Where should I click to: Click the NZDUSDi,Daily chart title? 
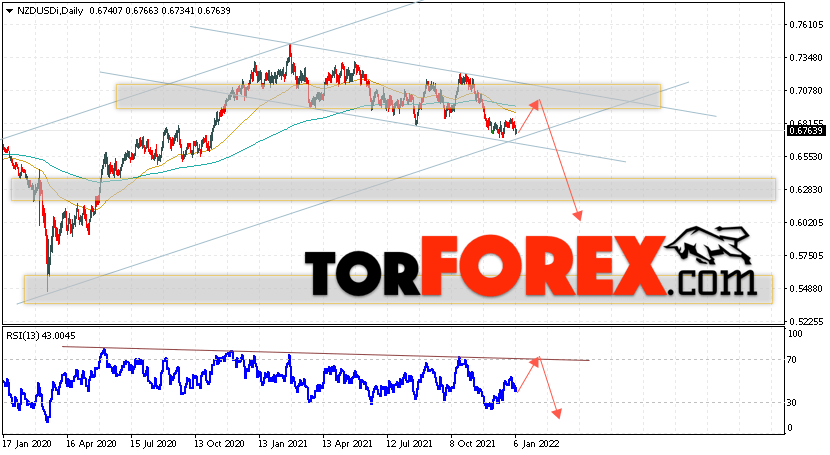pos(50,11)
